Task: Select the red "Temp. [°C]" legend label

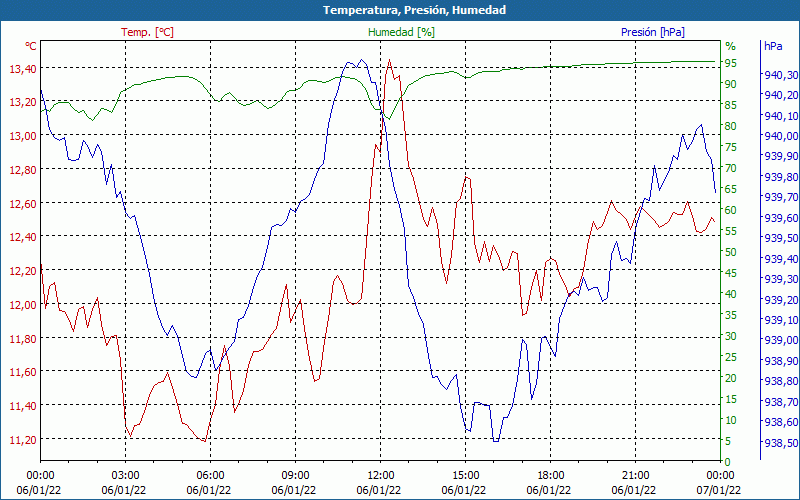Action: [147, 32]
